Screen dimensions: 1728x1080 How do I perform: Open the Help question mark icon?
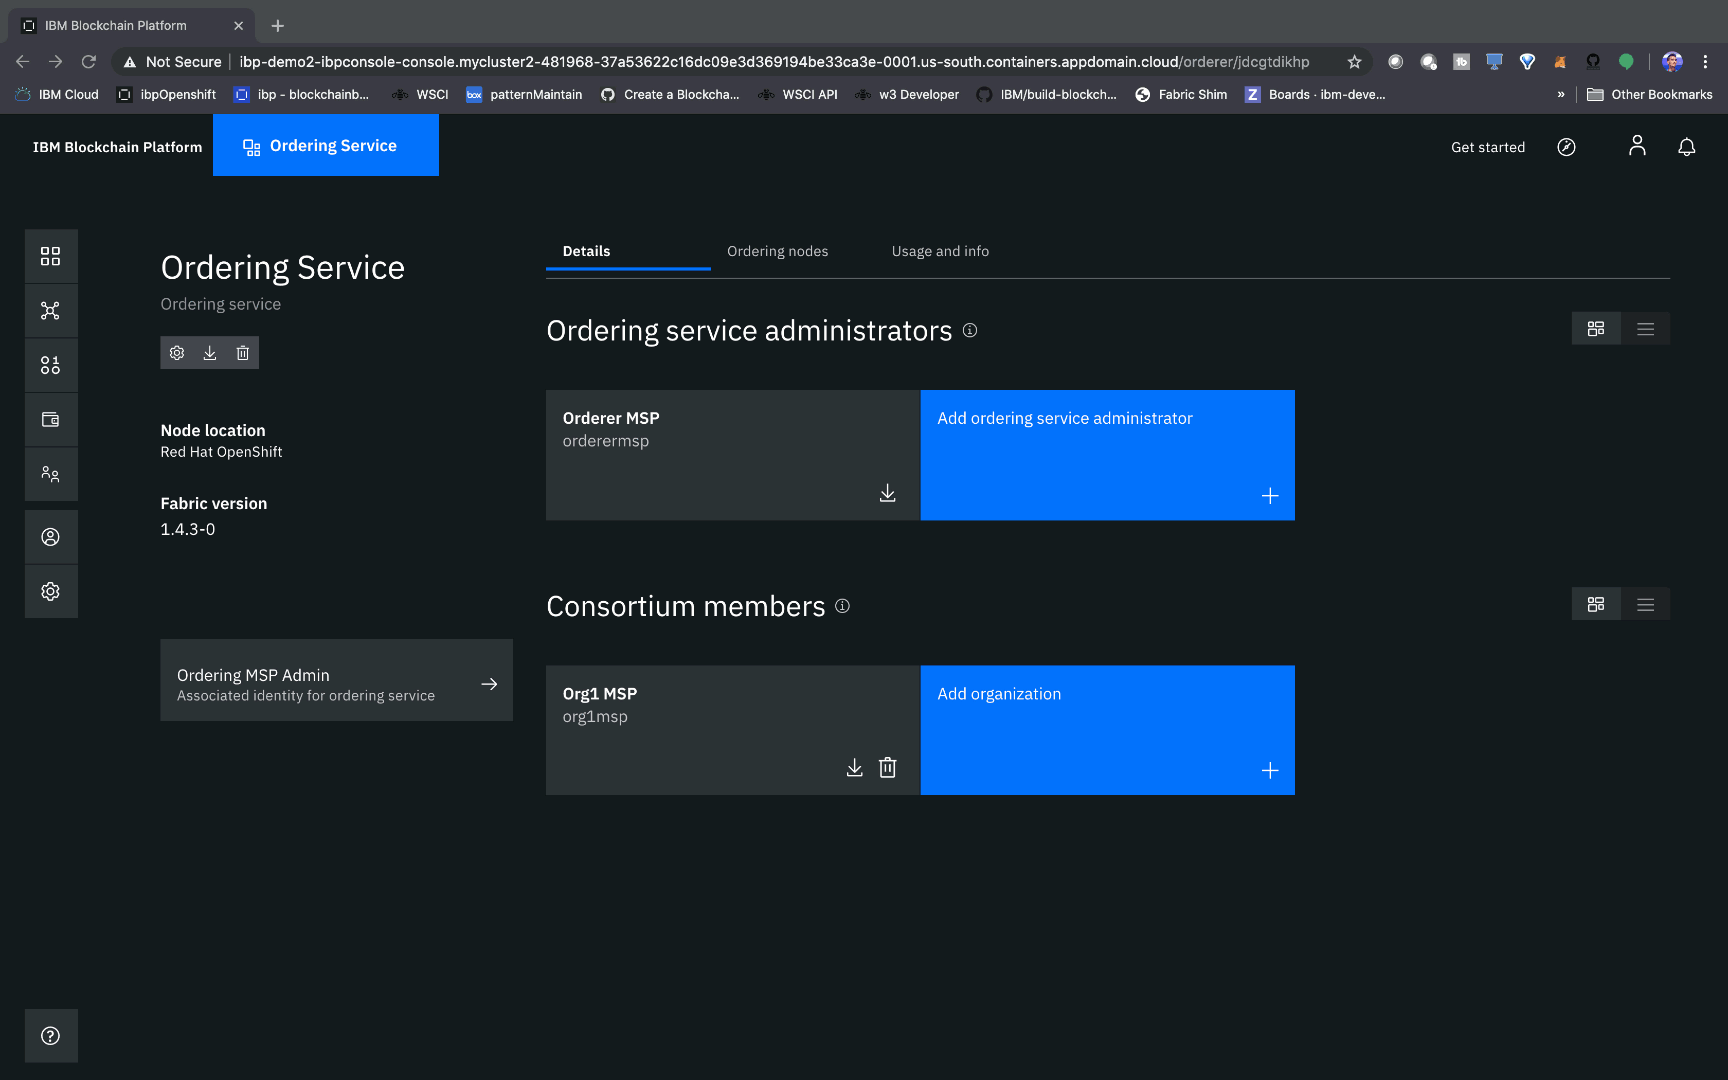pos(51,1036)
